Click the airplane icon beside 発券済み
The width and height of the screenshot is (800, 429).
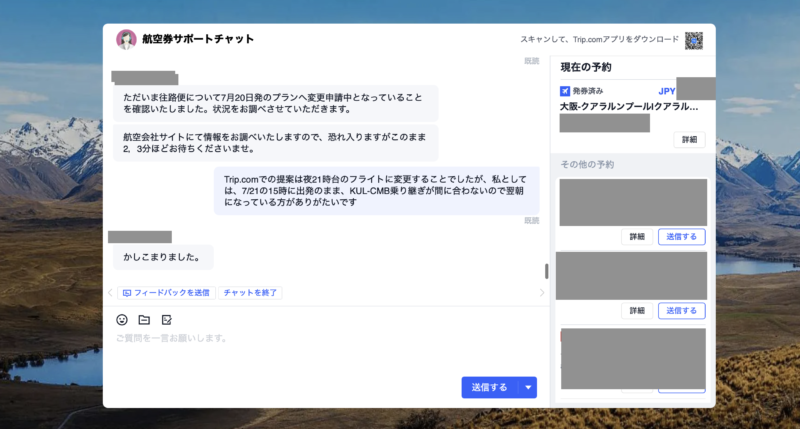(565, 91)
